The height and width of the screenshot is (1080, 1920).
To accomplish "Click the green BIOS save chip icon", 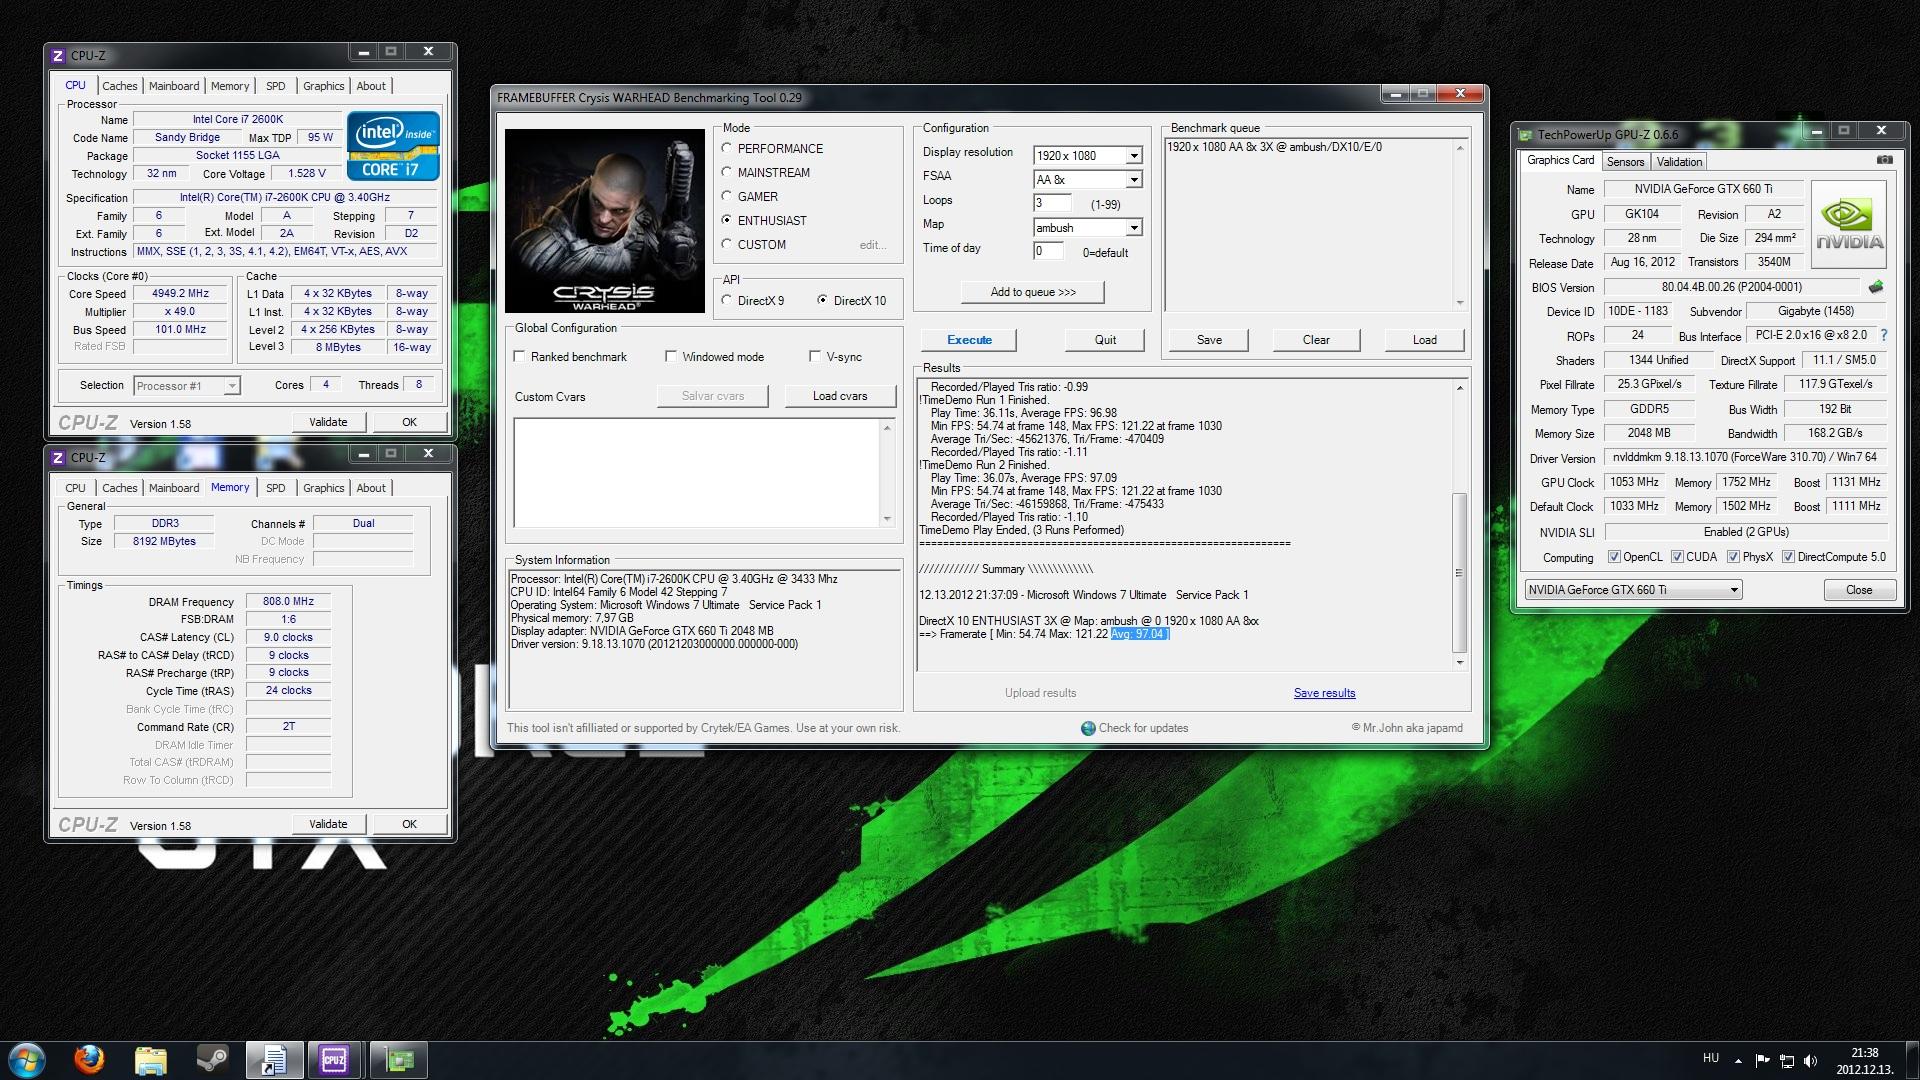I will (x=1876, y=287).
